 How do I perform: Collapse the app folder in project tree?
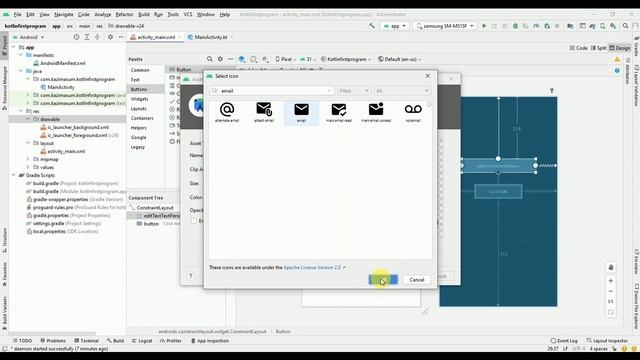click(x=13, y=47)
